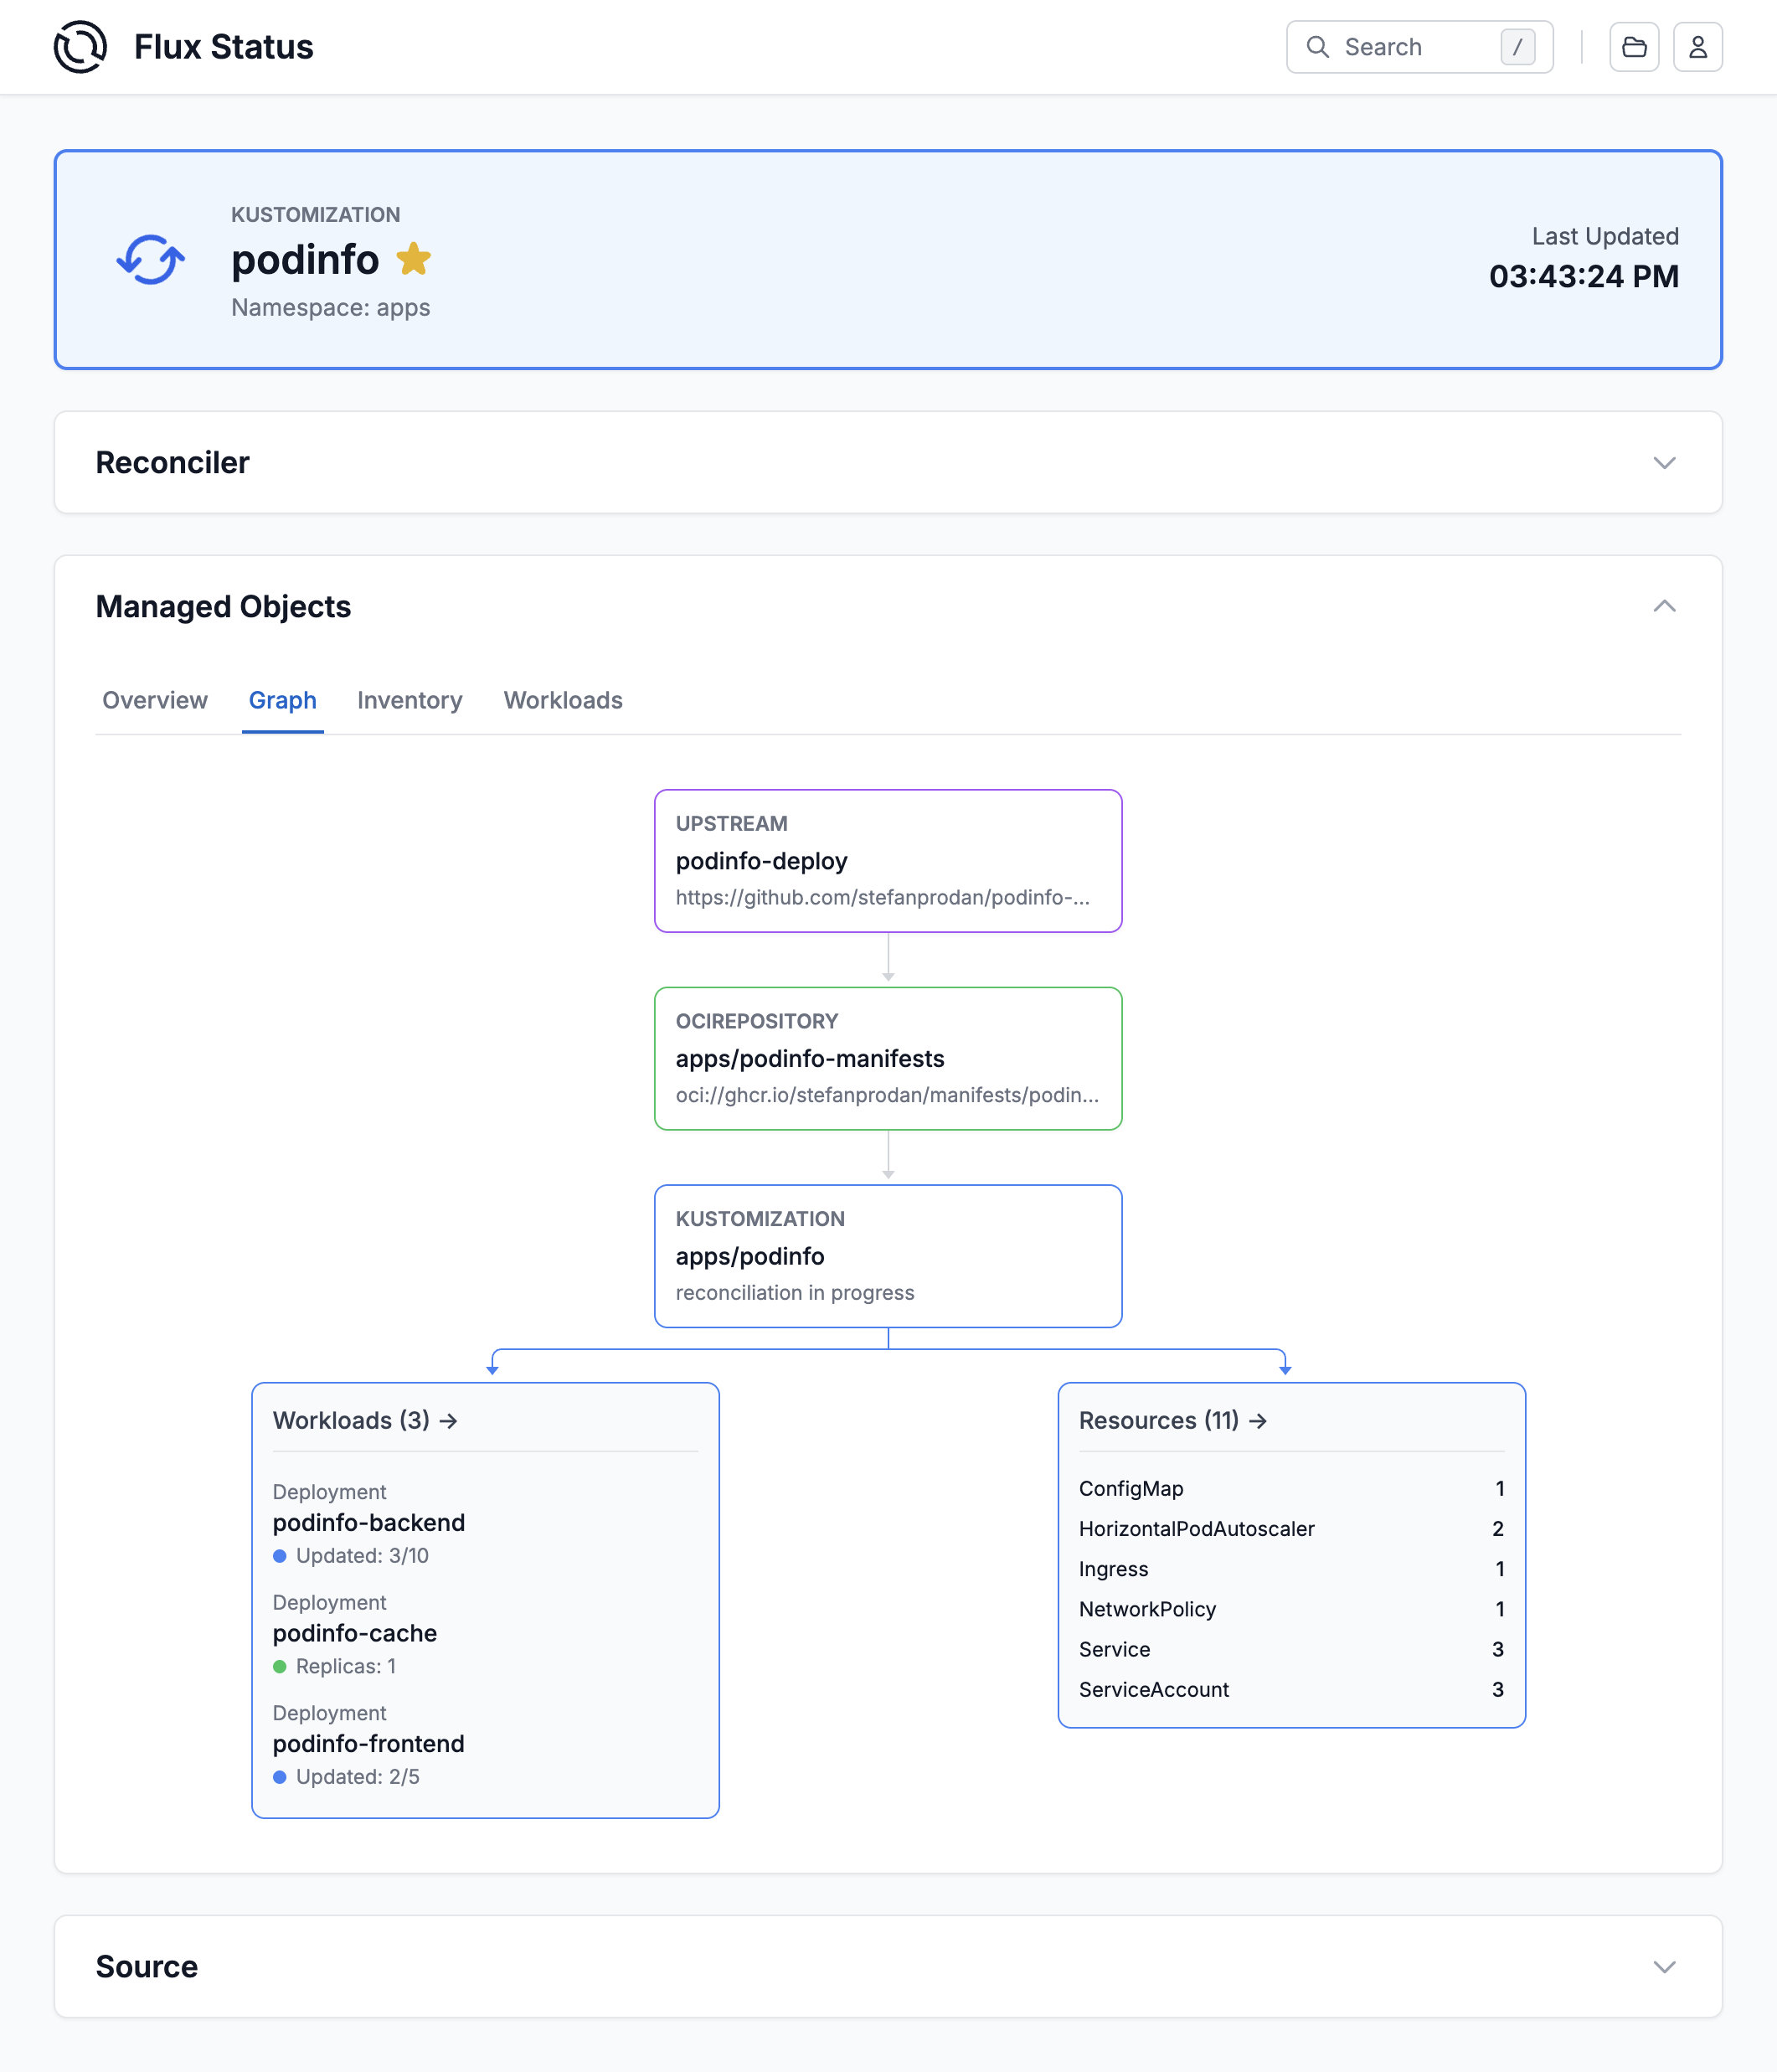Switch to the Inventory tab
The image size is (1777, 2072).
click(409, 701)
